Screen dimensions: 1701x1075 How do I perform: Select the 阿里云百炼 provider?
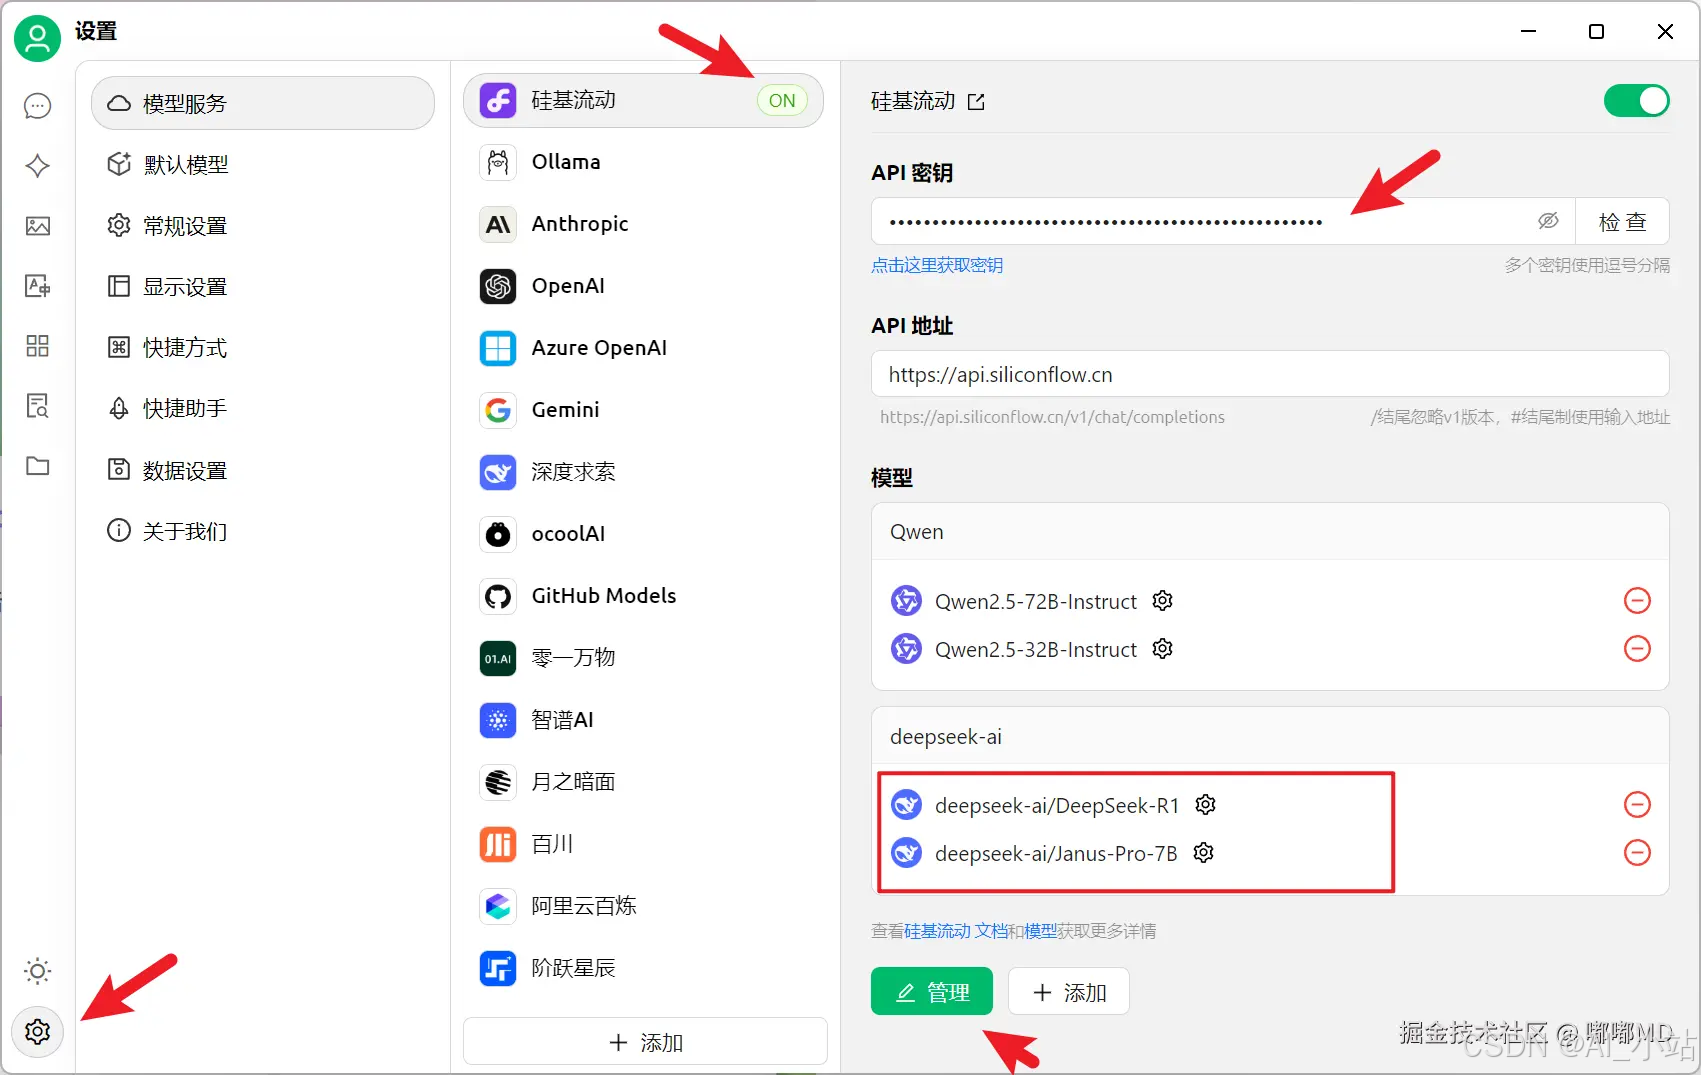(643, 906)
